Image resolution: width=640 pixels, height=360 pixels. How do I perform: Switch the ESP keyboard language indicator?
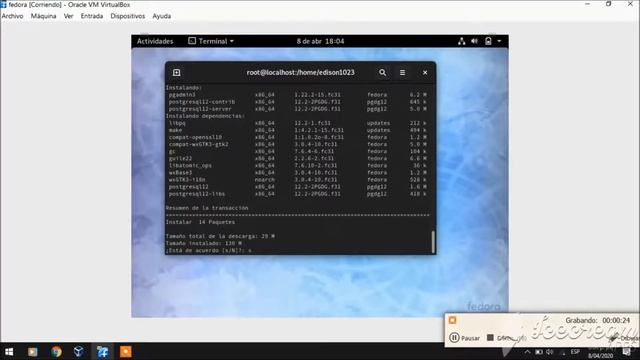point(575,352)
